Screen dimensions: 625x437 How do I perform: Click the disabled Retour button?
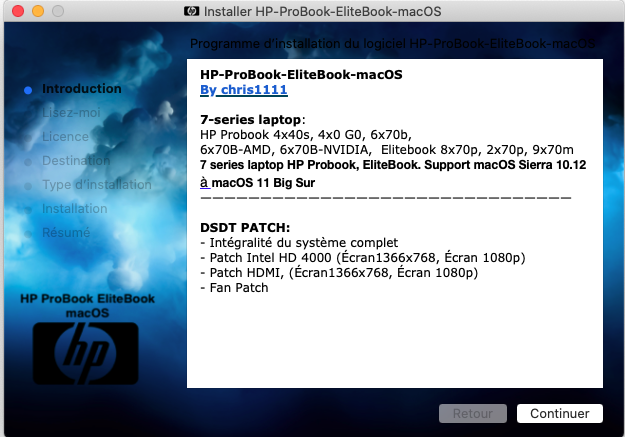coord(473,413)
